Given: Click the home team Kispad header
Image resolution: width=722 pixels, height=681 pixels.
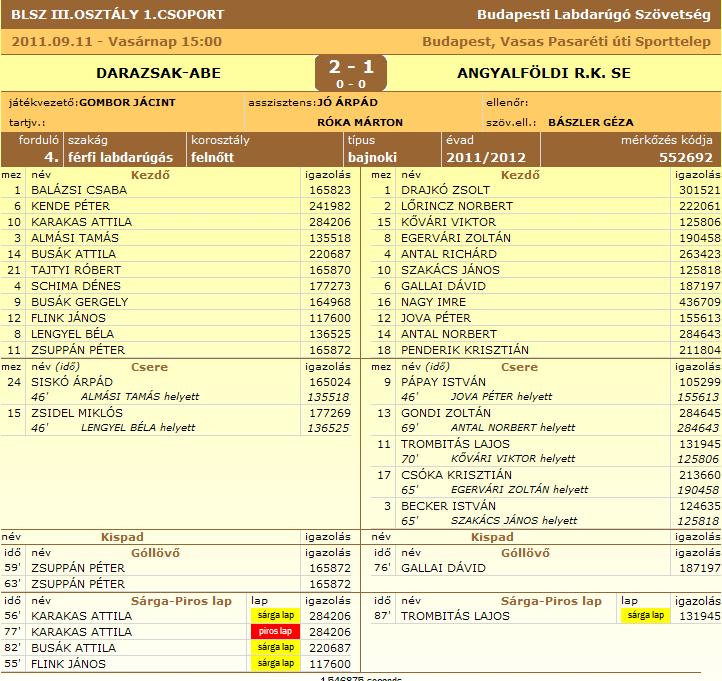Looking at the screenshot, I should pyautogui.click(x=122, y=537).
